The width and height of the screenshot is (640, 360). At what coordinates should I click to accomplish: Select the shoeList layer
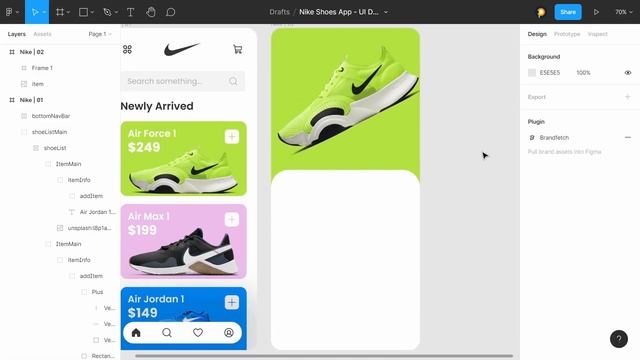pos(55,148)
